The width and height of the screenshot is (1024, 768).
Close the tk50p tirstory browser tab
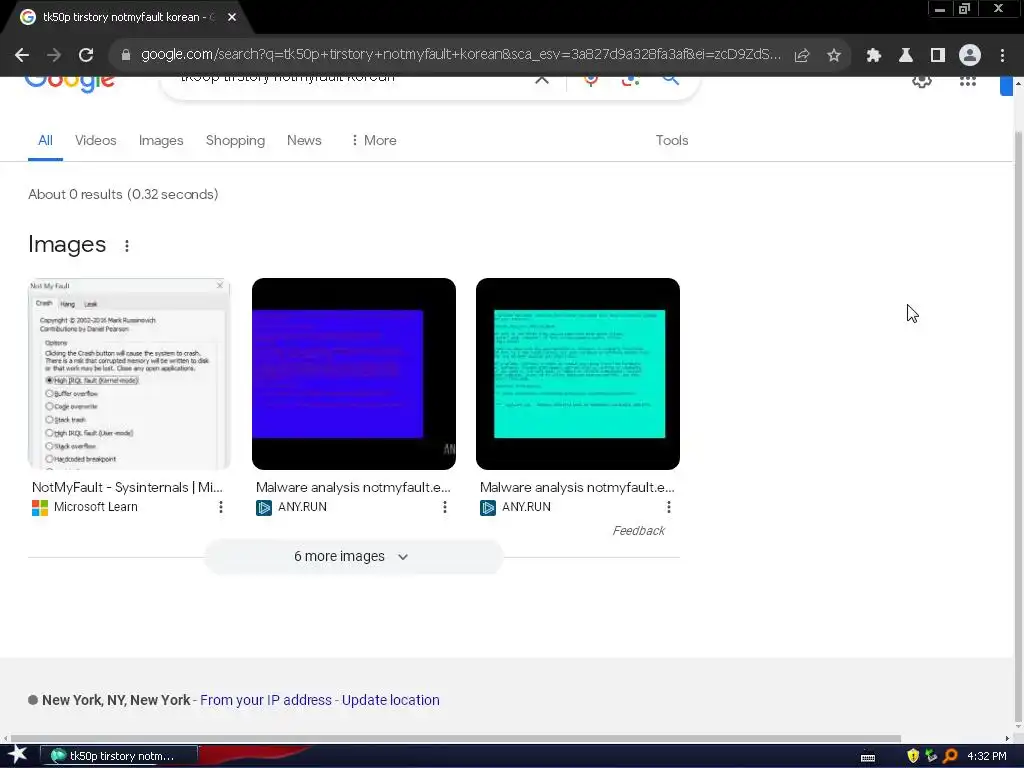click(x=232, y=17)
